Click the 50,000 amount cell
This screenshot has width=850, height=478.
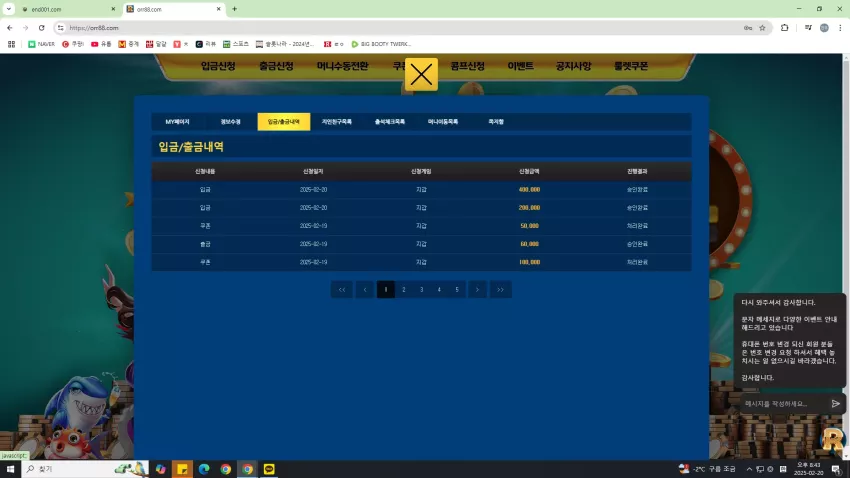(529, 226)
